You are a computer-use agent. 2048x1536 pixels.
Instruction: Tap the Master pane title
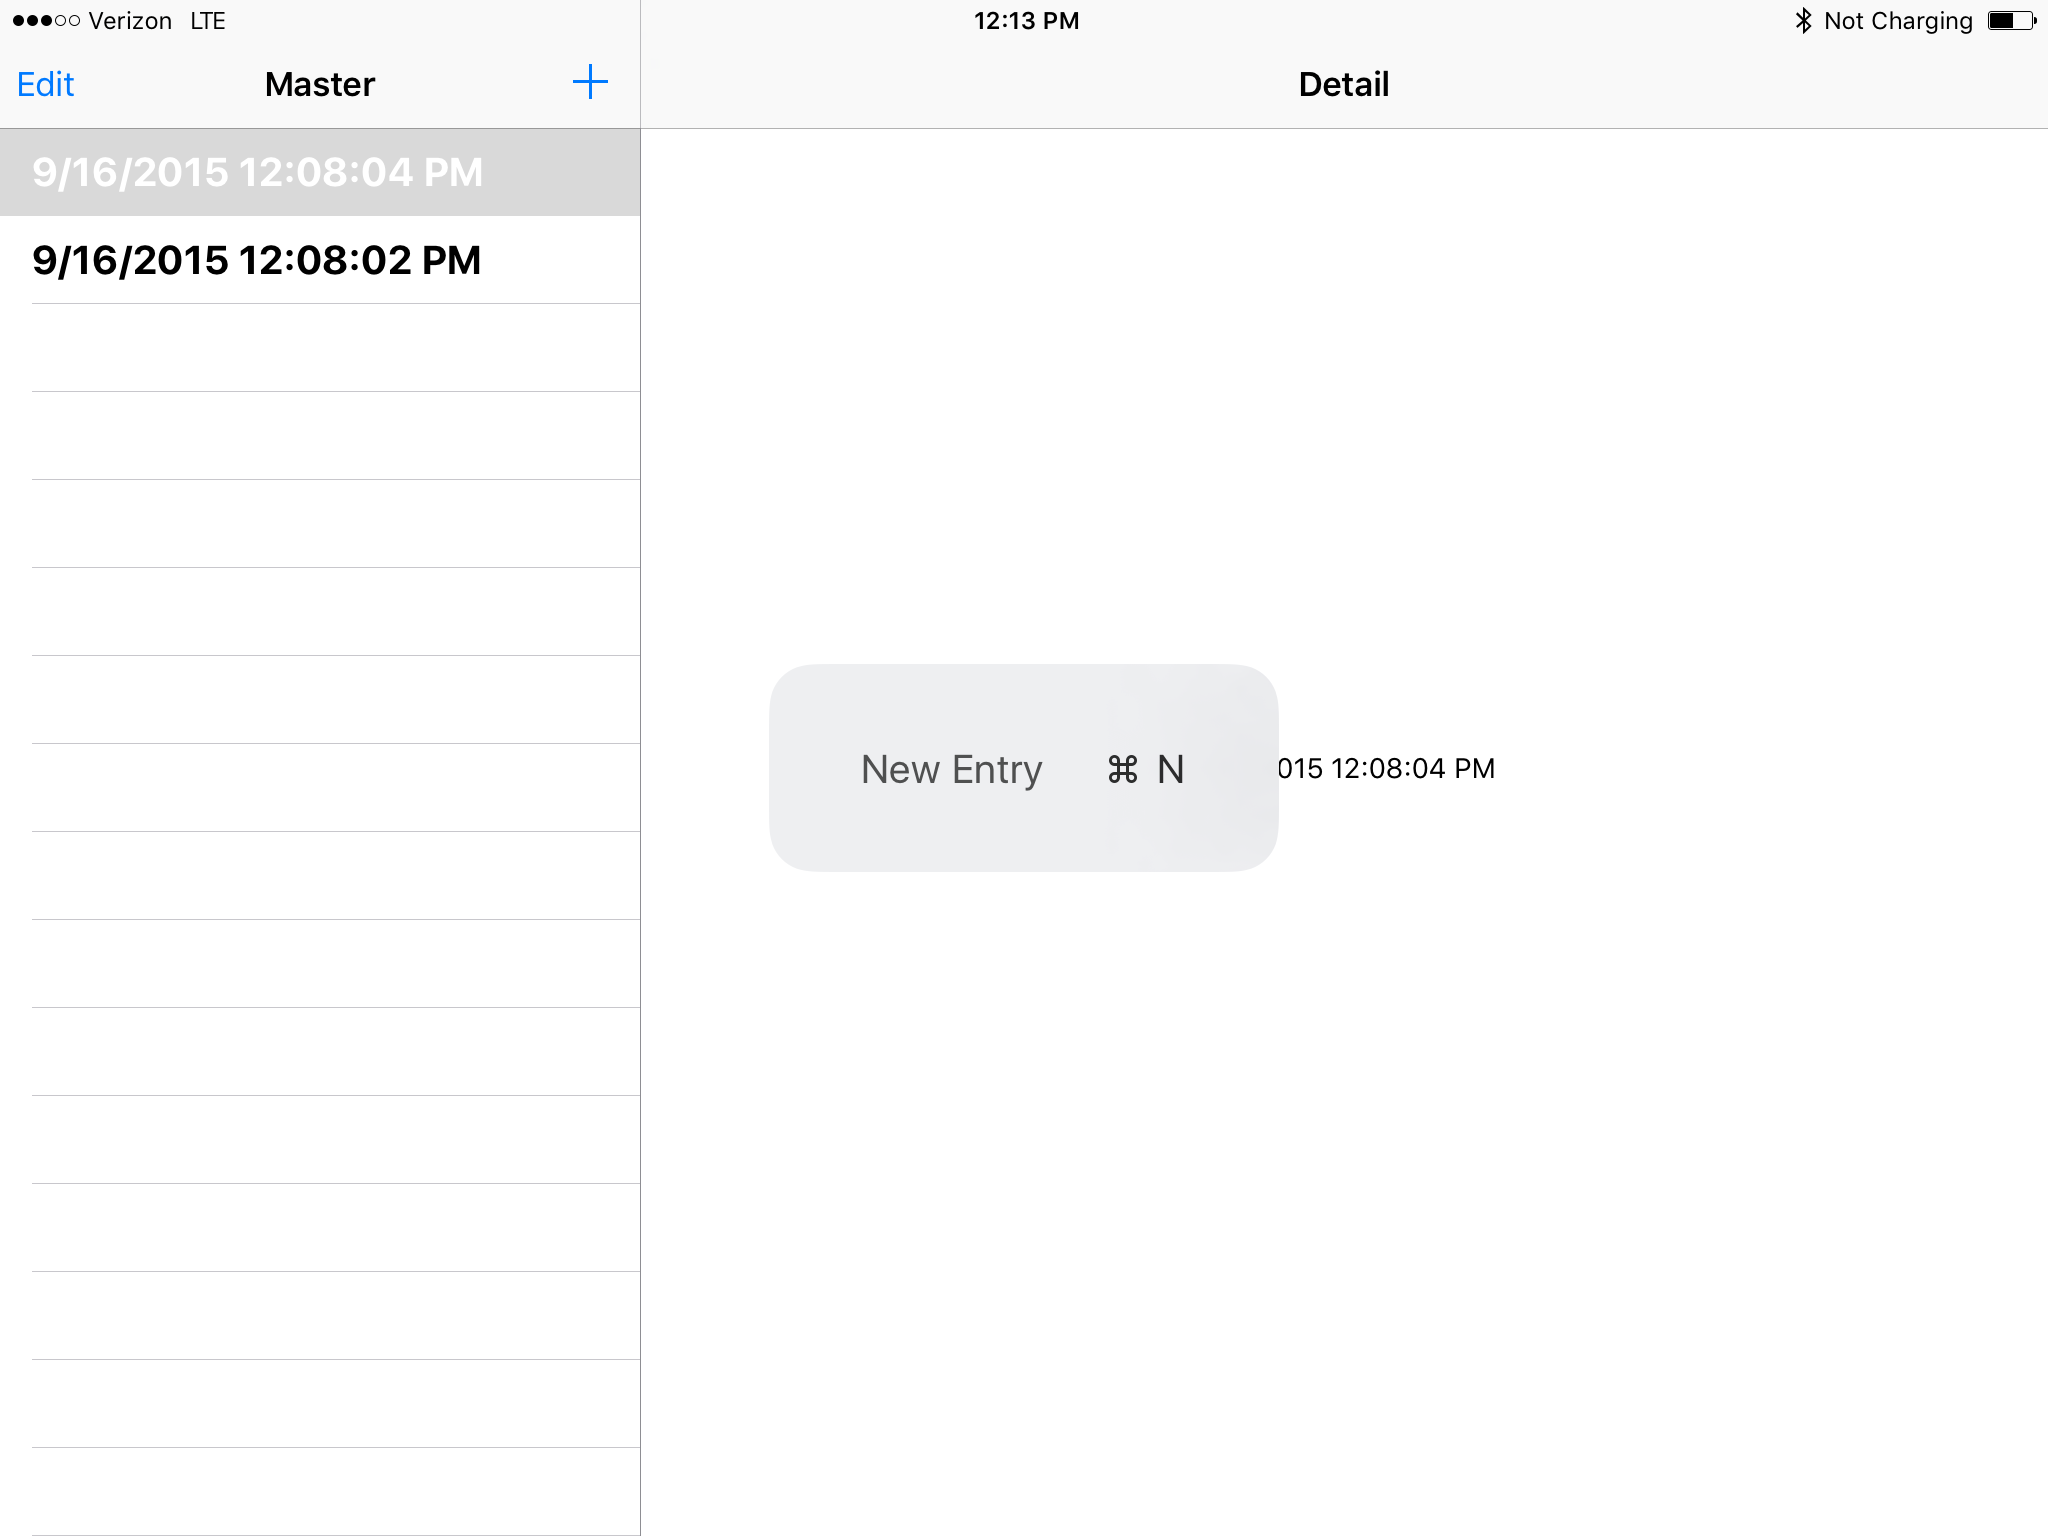click(x=319, y=84)
